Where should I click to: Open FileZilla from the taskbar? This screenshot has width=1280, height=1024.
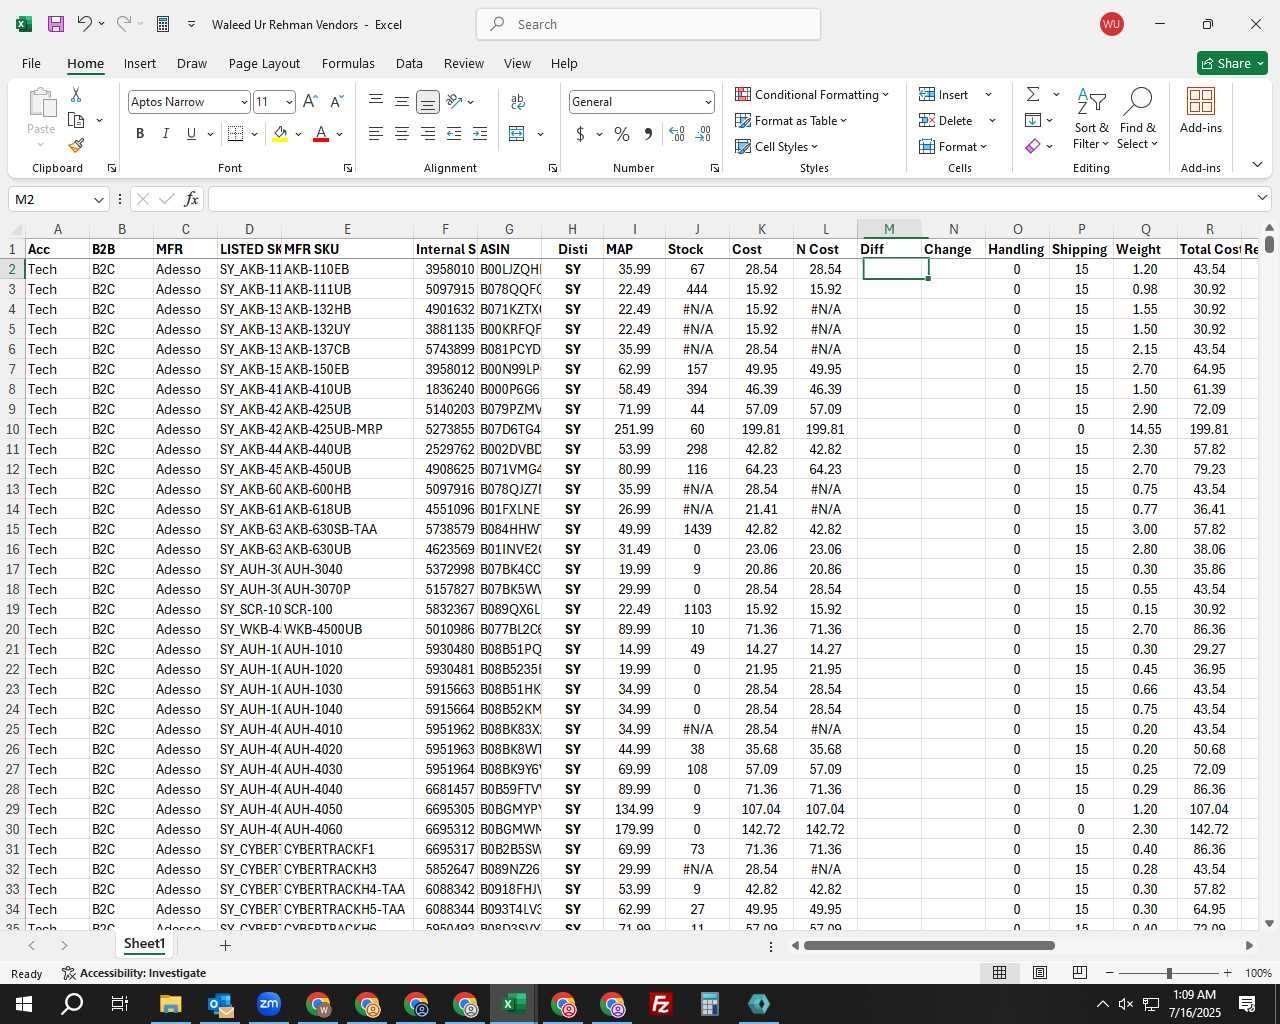pos(661,1004)
